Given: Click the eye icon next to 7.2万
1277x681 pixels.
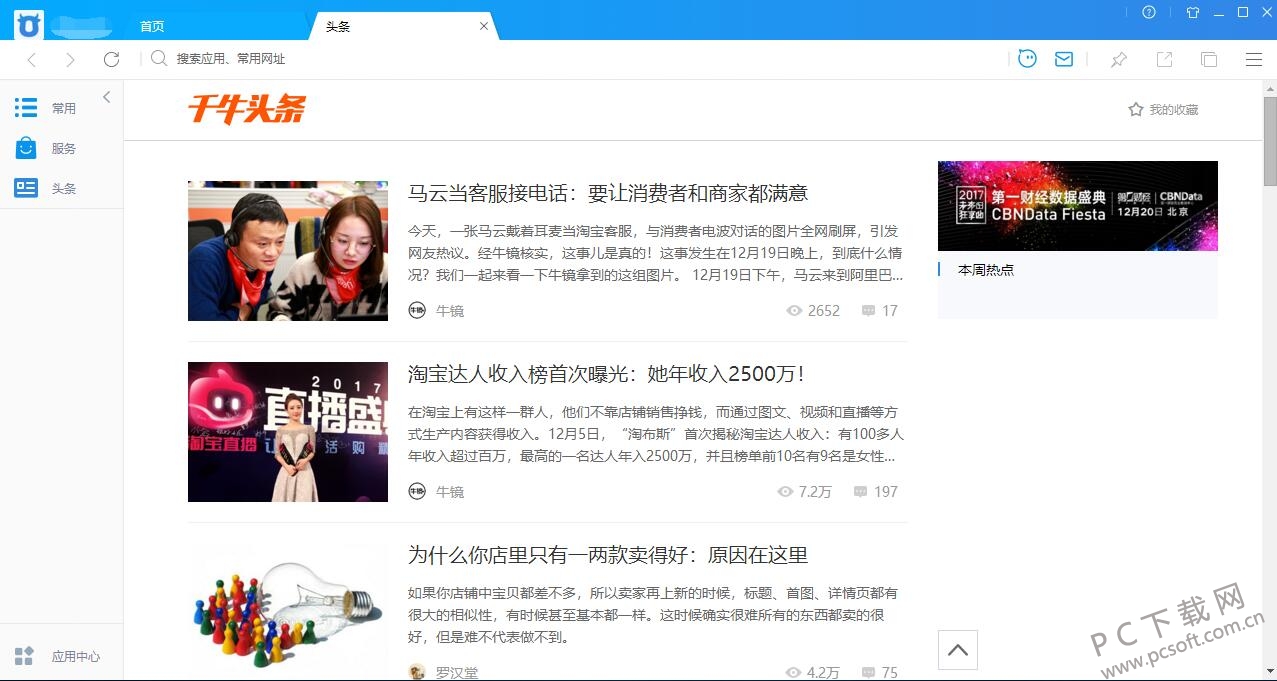Looking at the screenshot, I should pos(785,492).
